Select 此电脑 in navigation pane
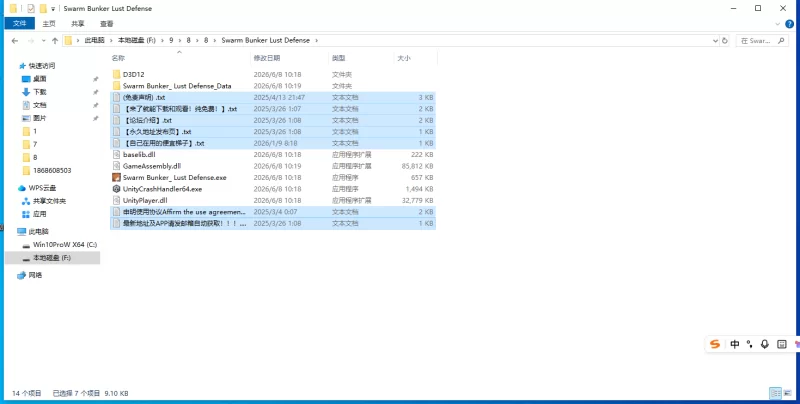 [x=39, y=231]
